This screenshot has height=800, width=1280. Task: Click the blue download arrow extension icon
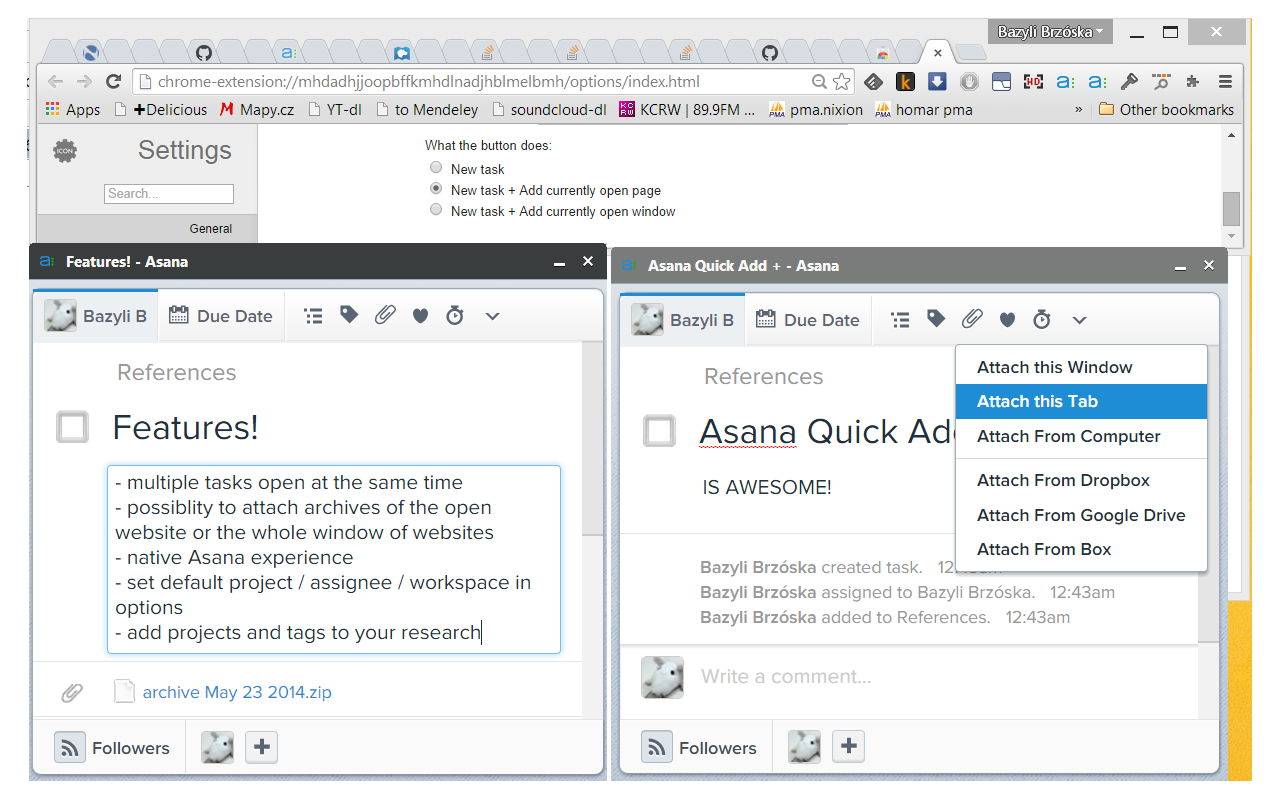(937, 82)
